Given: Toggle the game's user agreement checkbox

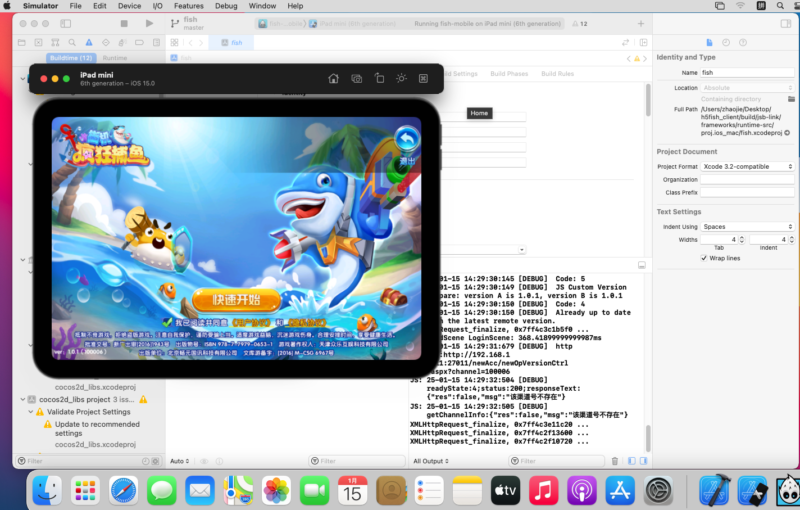Looking at the screenshot, I should (167, 323).
